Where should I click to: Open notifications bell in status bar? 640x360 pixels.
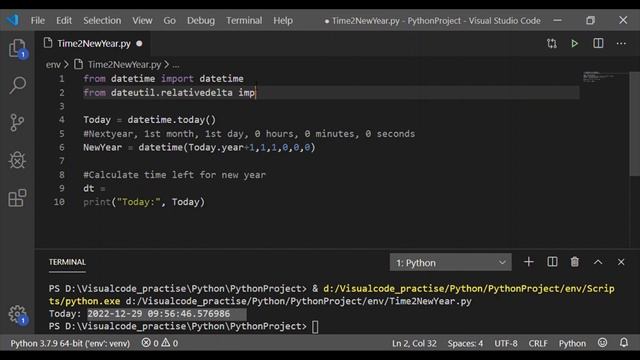(x=624, y=343)
